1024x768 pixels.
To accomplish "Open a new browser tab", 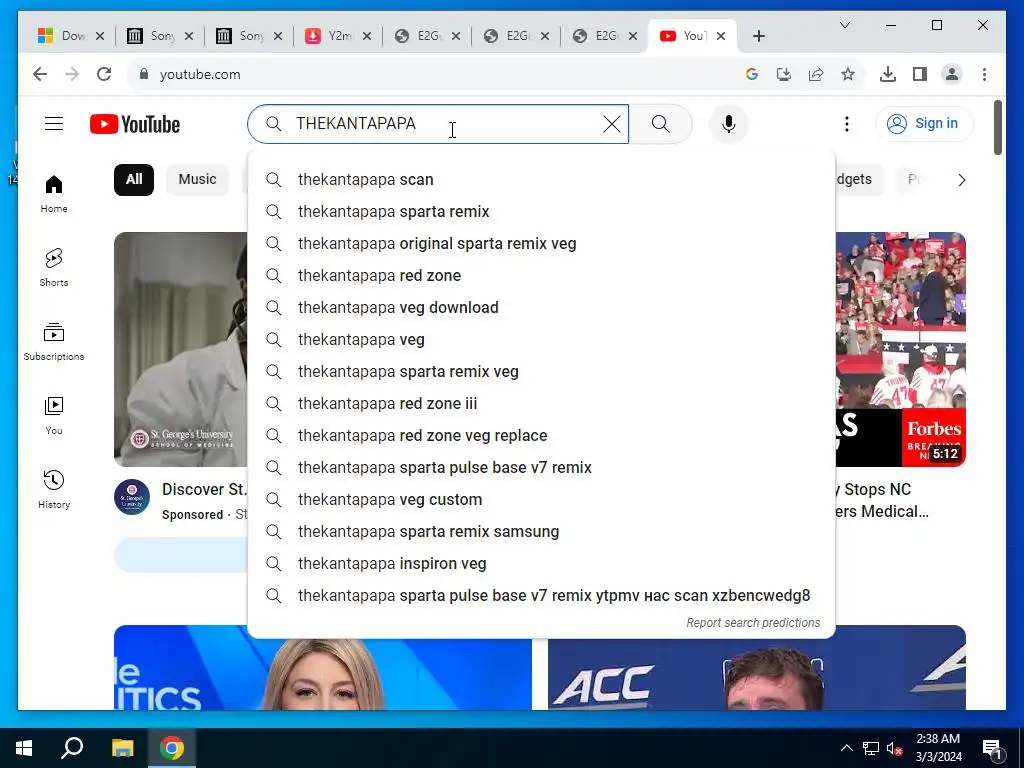I will click(x=758, y=36).
